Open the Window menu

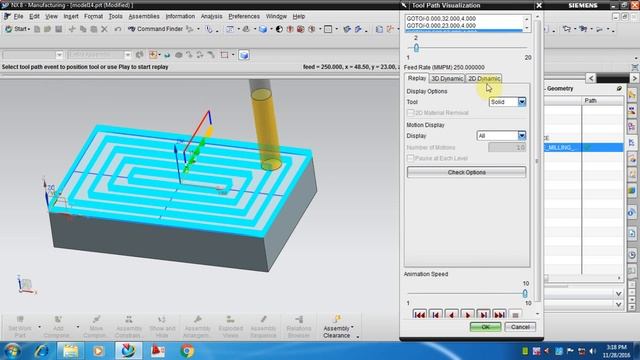pos(276,16)
